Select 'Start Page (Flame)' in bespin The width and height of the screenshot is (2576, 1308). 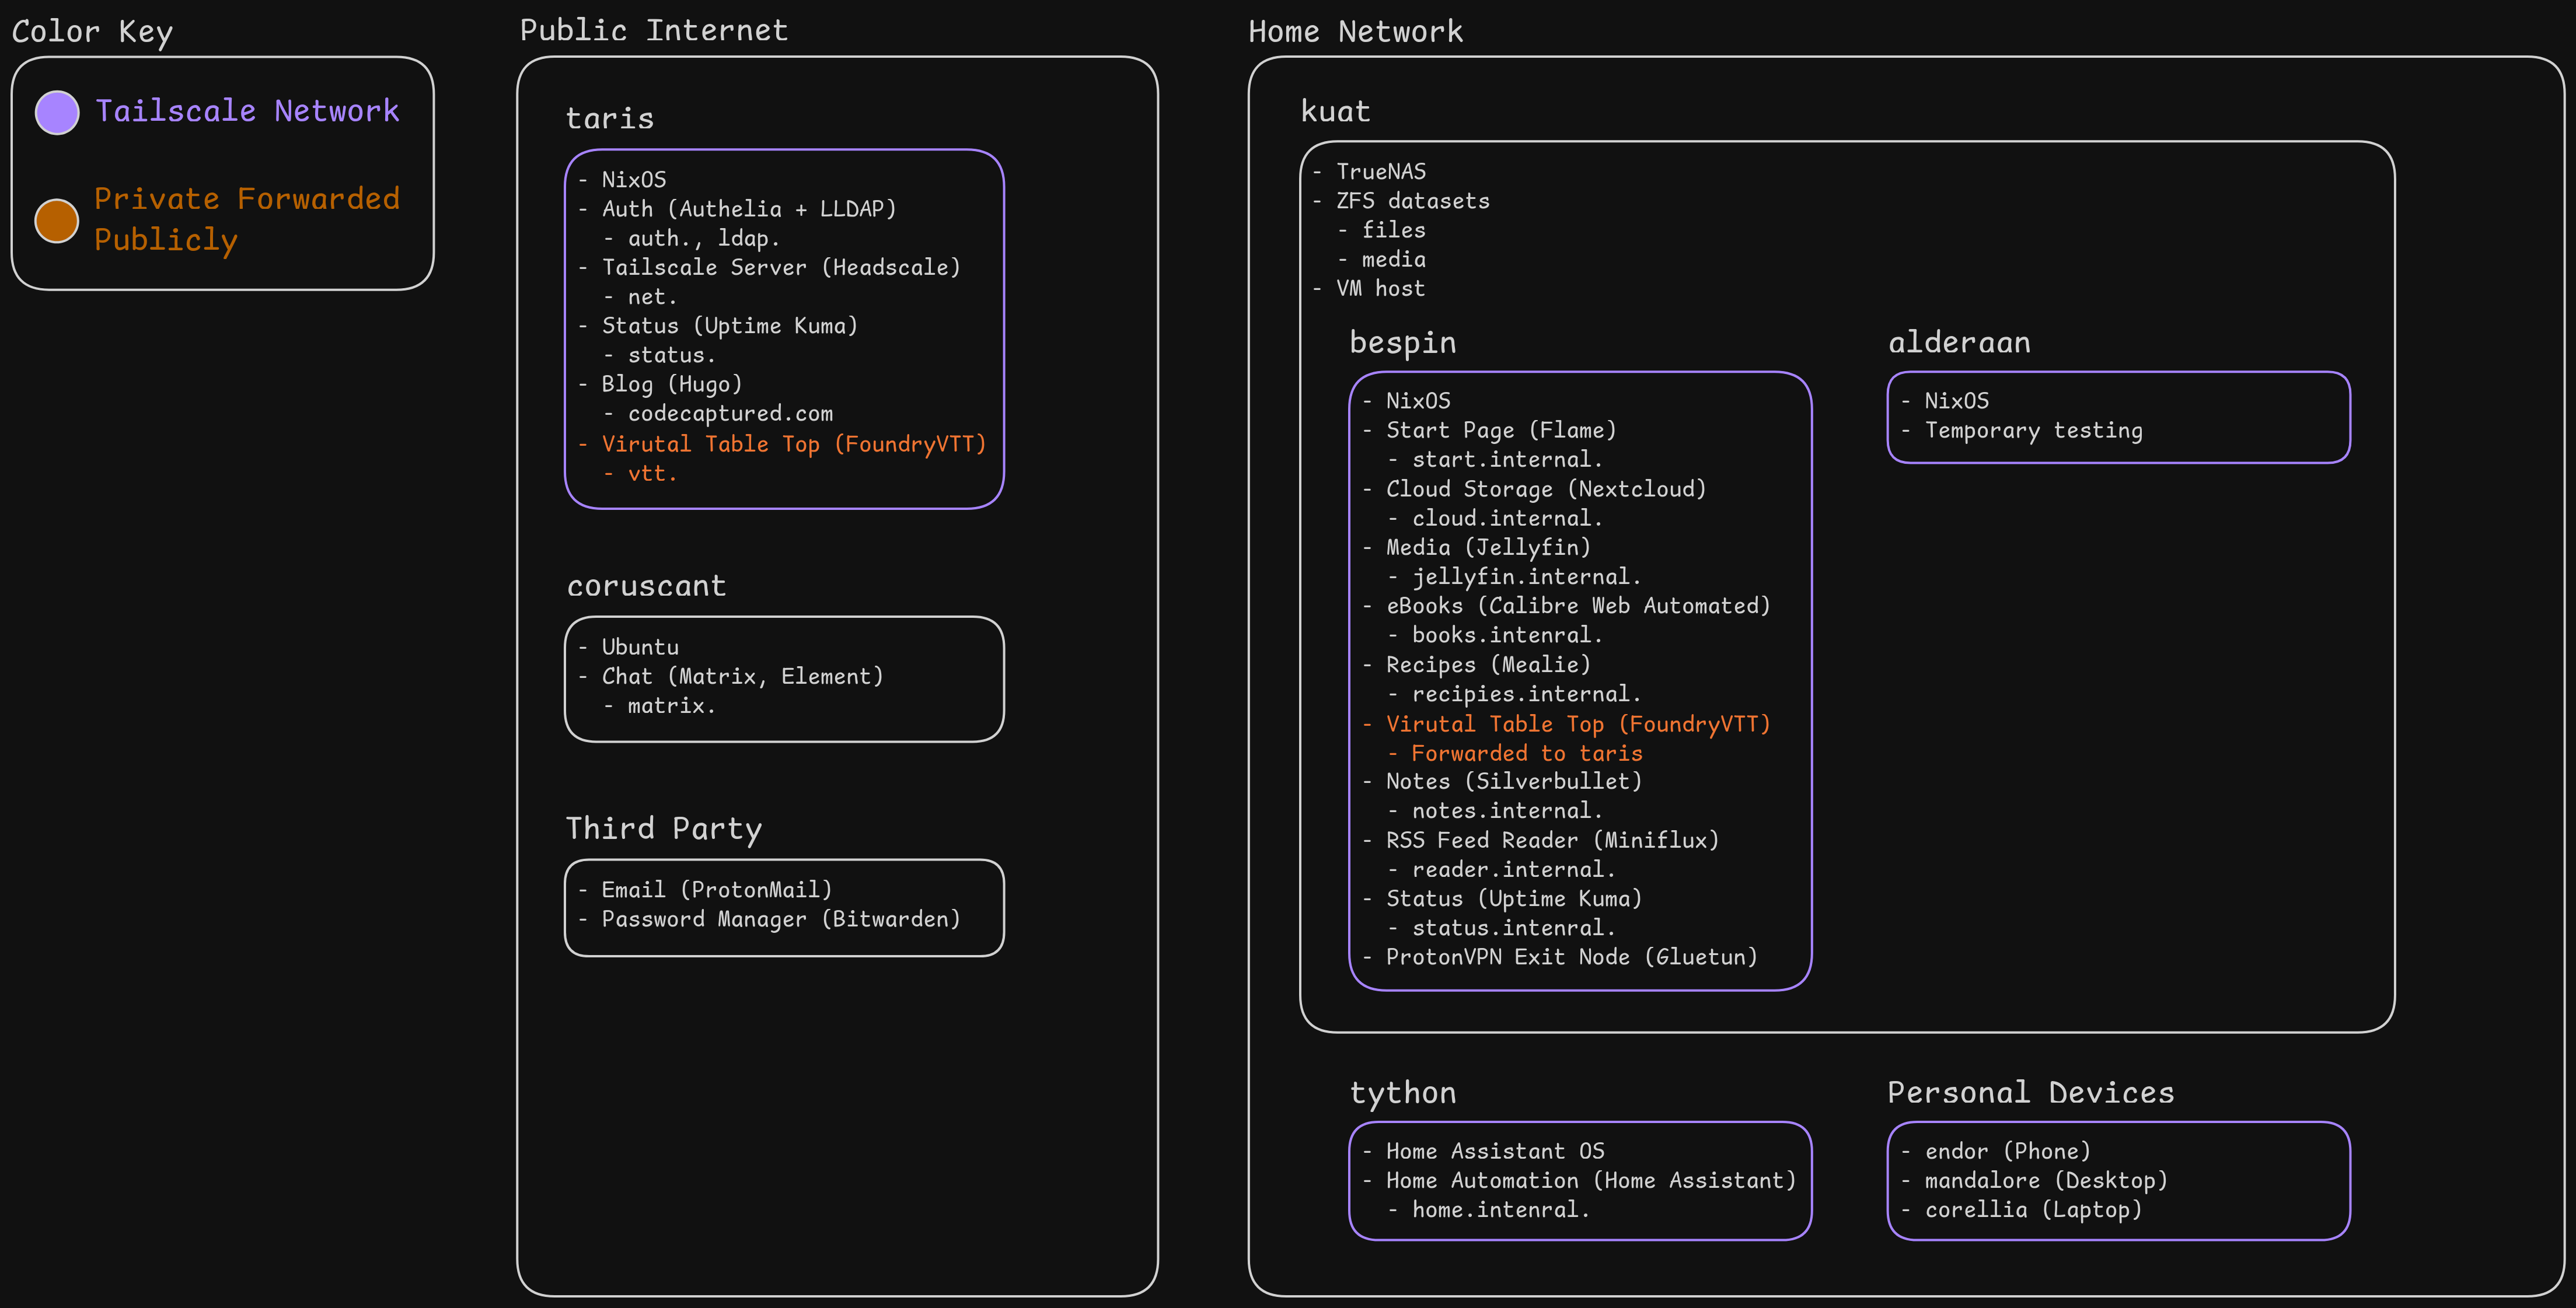(x=1501, y=430)
